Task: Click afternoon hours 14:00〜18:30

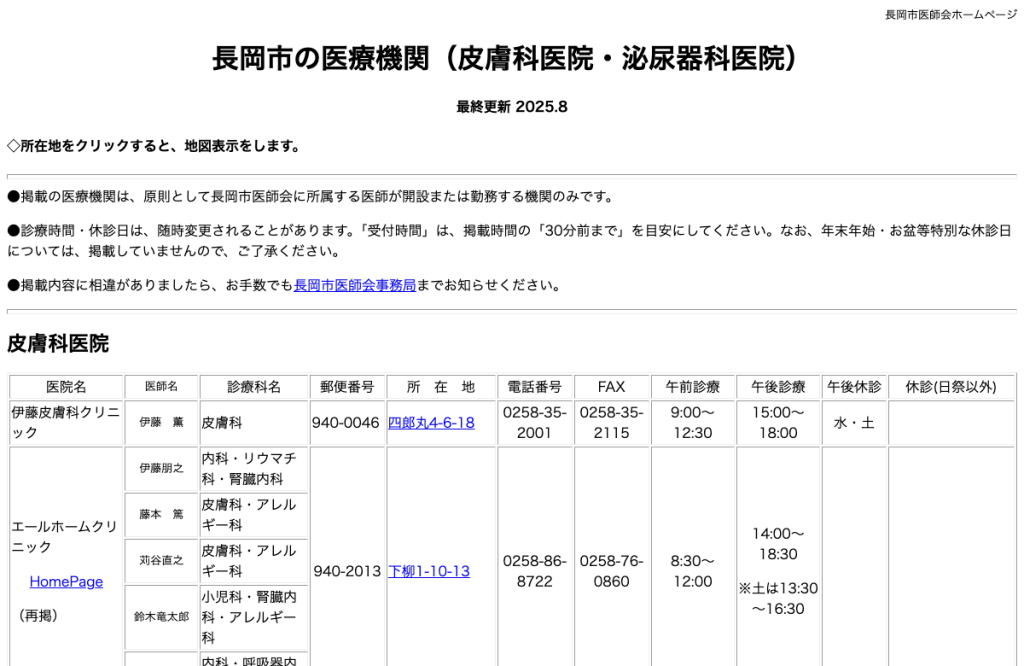Action: tap(778, 544)
